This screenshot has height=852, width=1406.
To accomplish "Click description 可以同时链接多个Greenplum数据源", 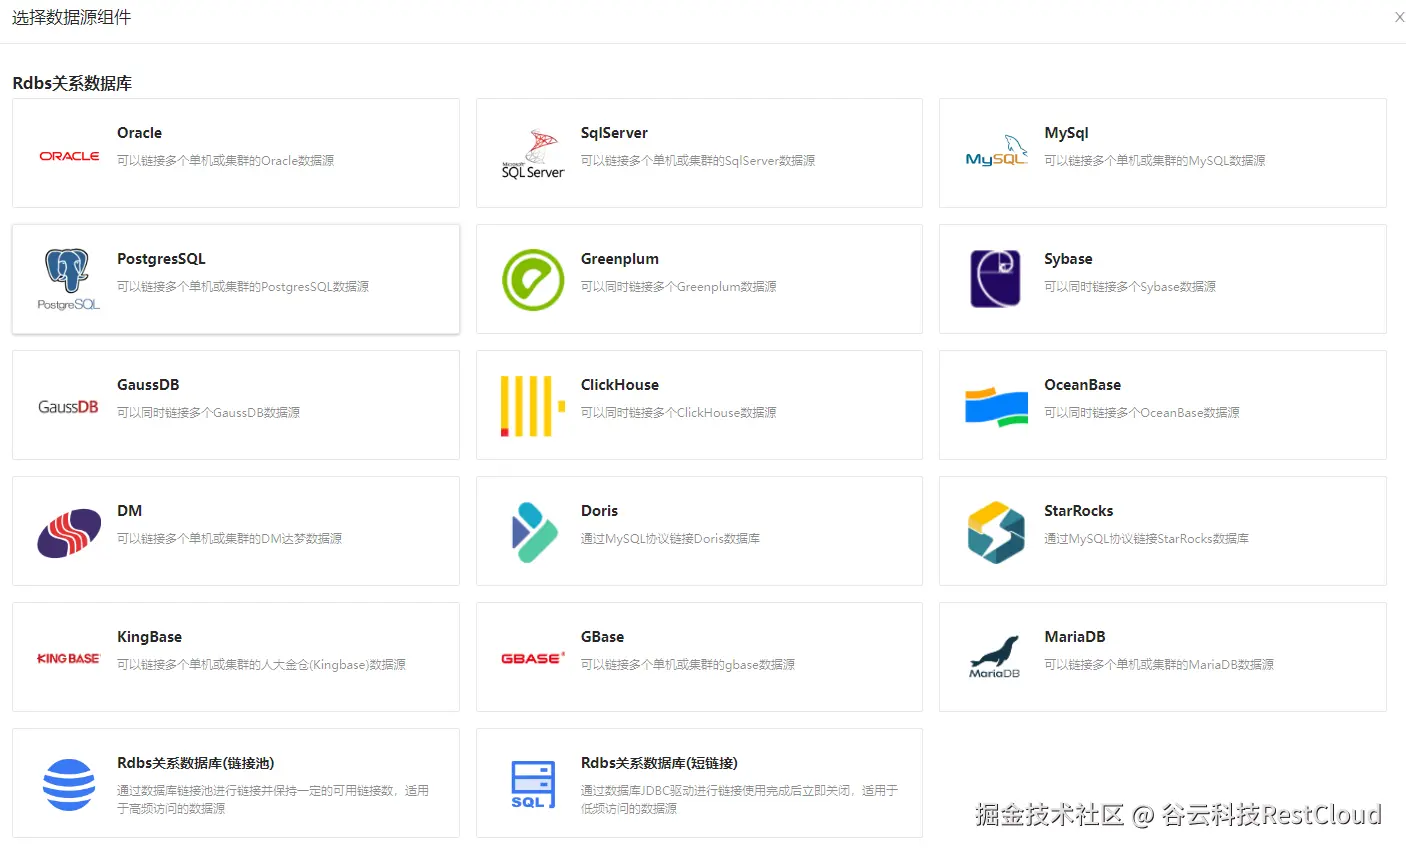I will [x=678, y=287].
